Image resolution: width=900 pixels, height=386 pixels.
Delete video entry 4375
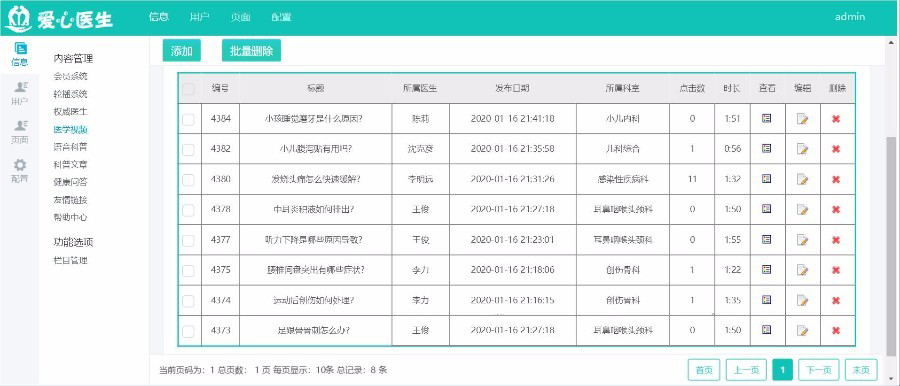tap(836, 270)
